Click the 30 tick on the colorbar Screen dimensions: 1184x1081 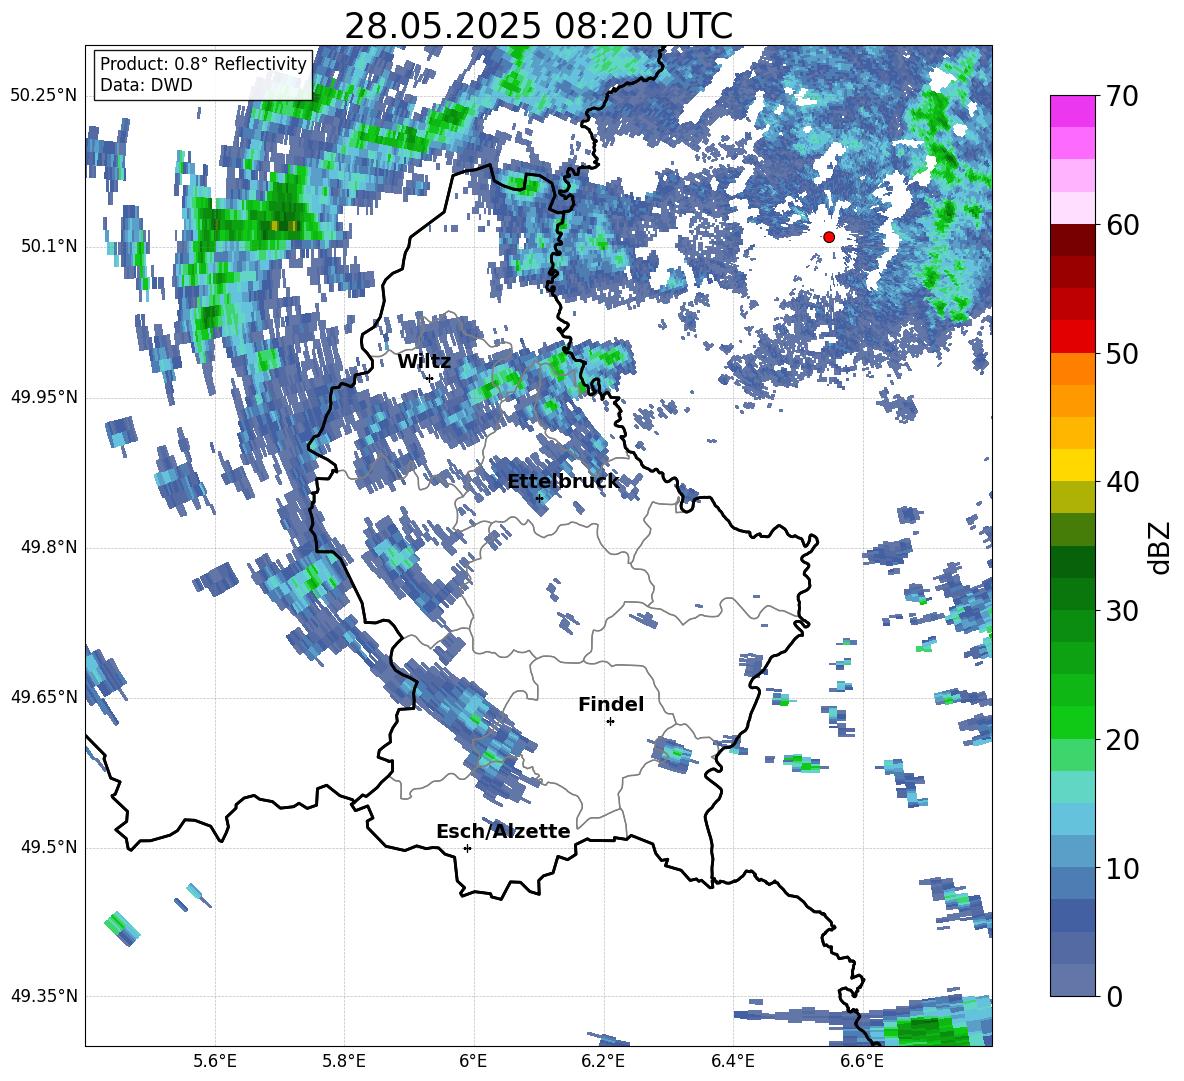[x=1121, y=611]
